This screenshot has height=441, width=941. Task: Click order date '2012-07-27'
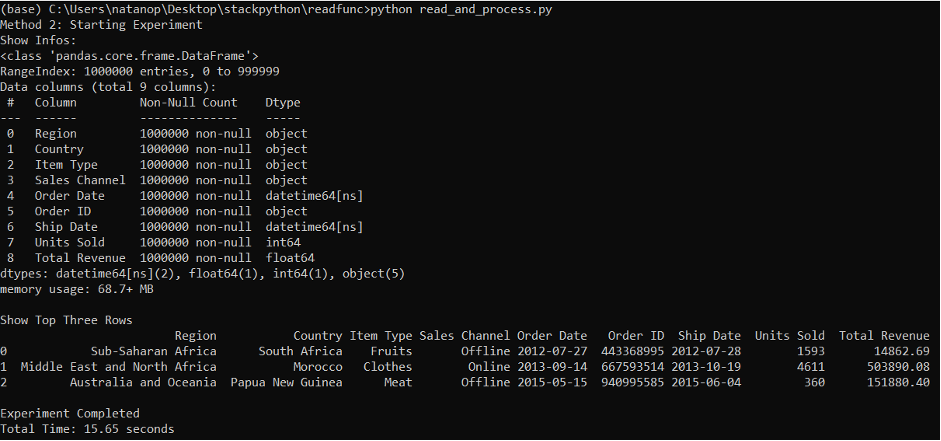552,352
